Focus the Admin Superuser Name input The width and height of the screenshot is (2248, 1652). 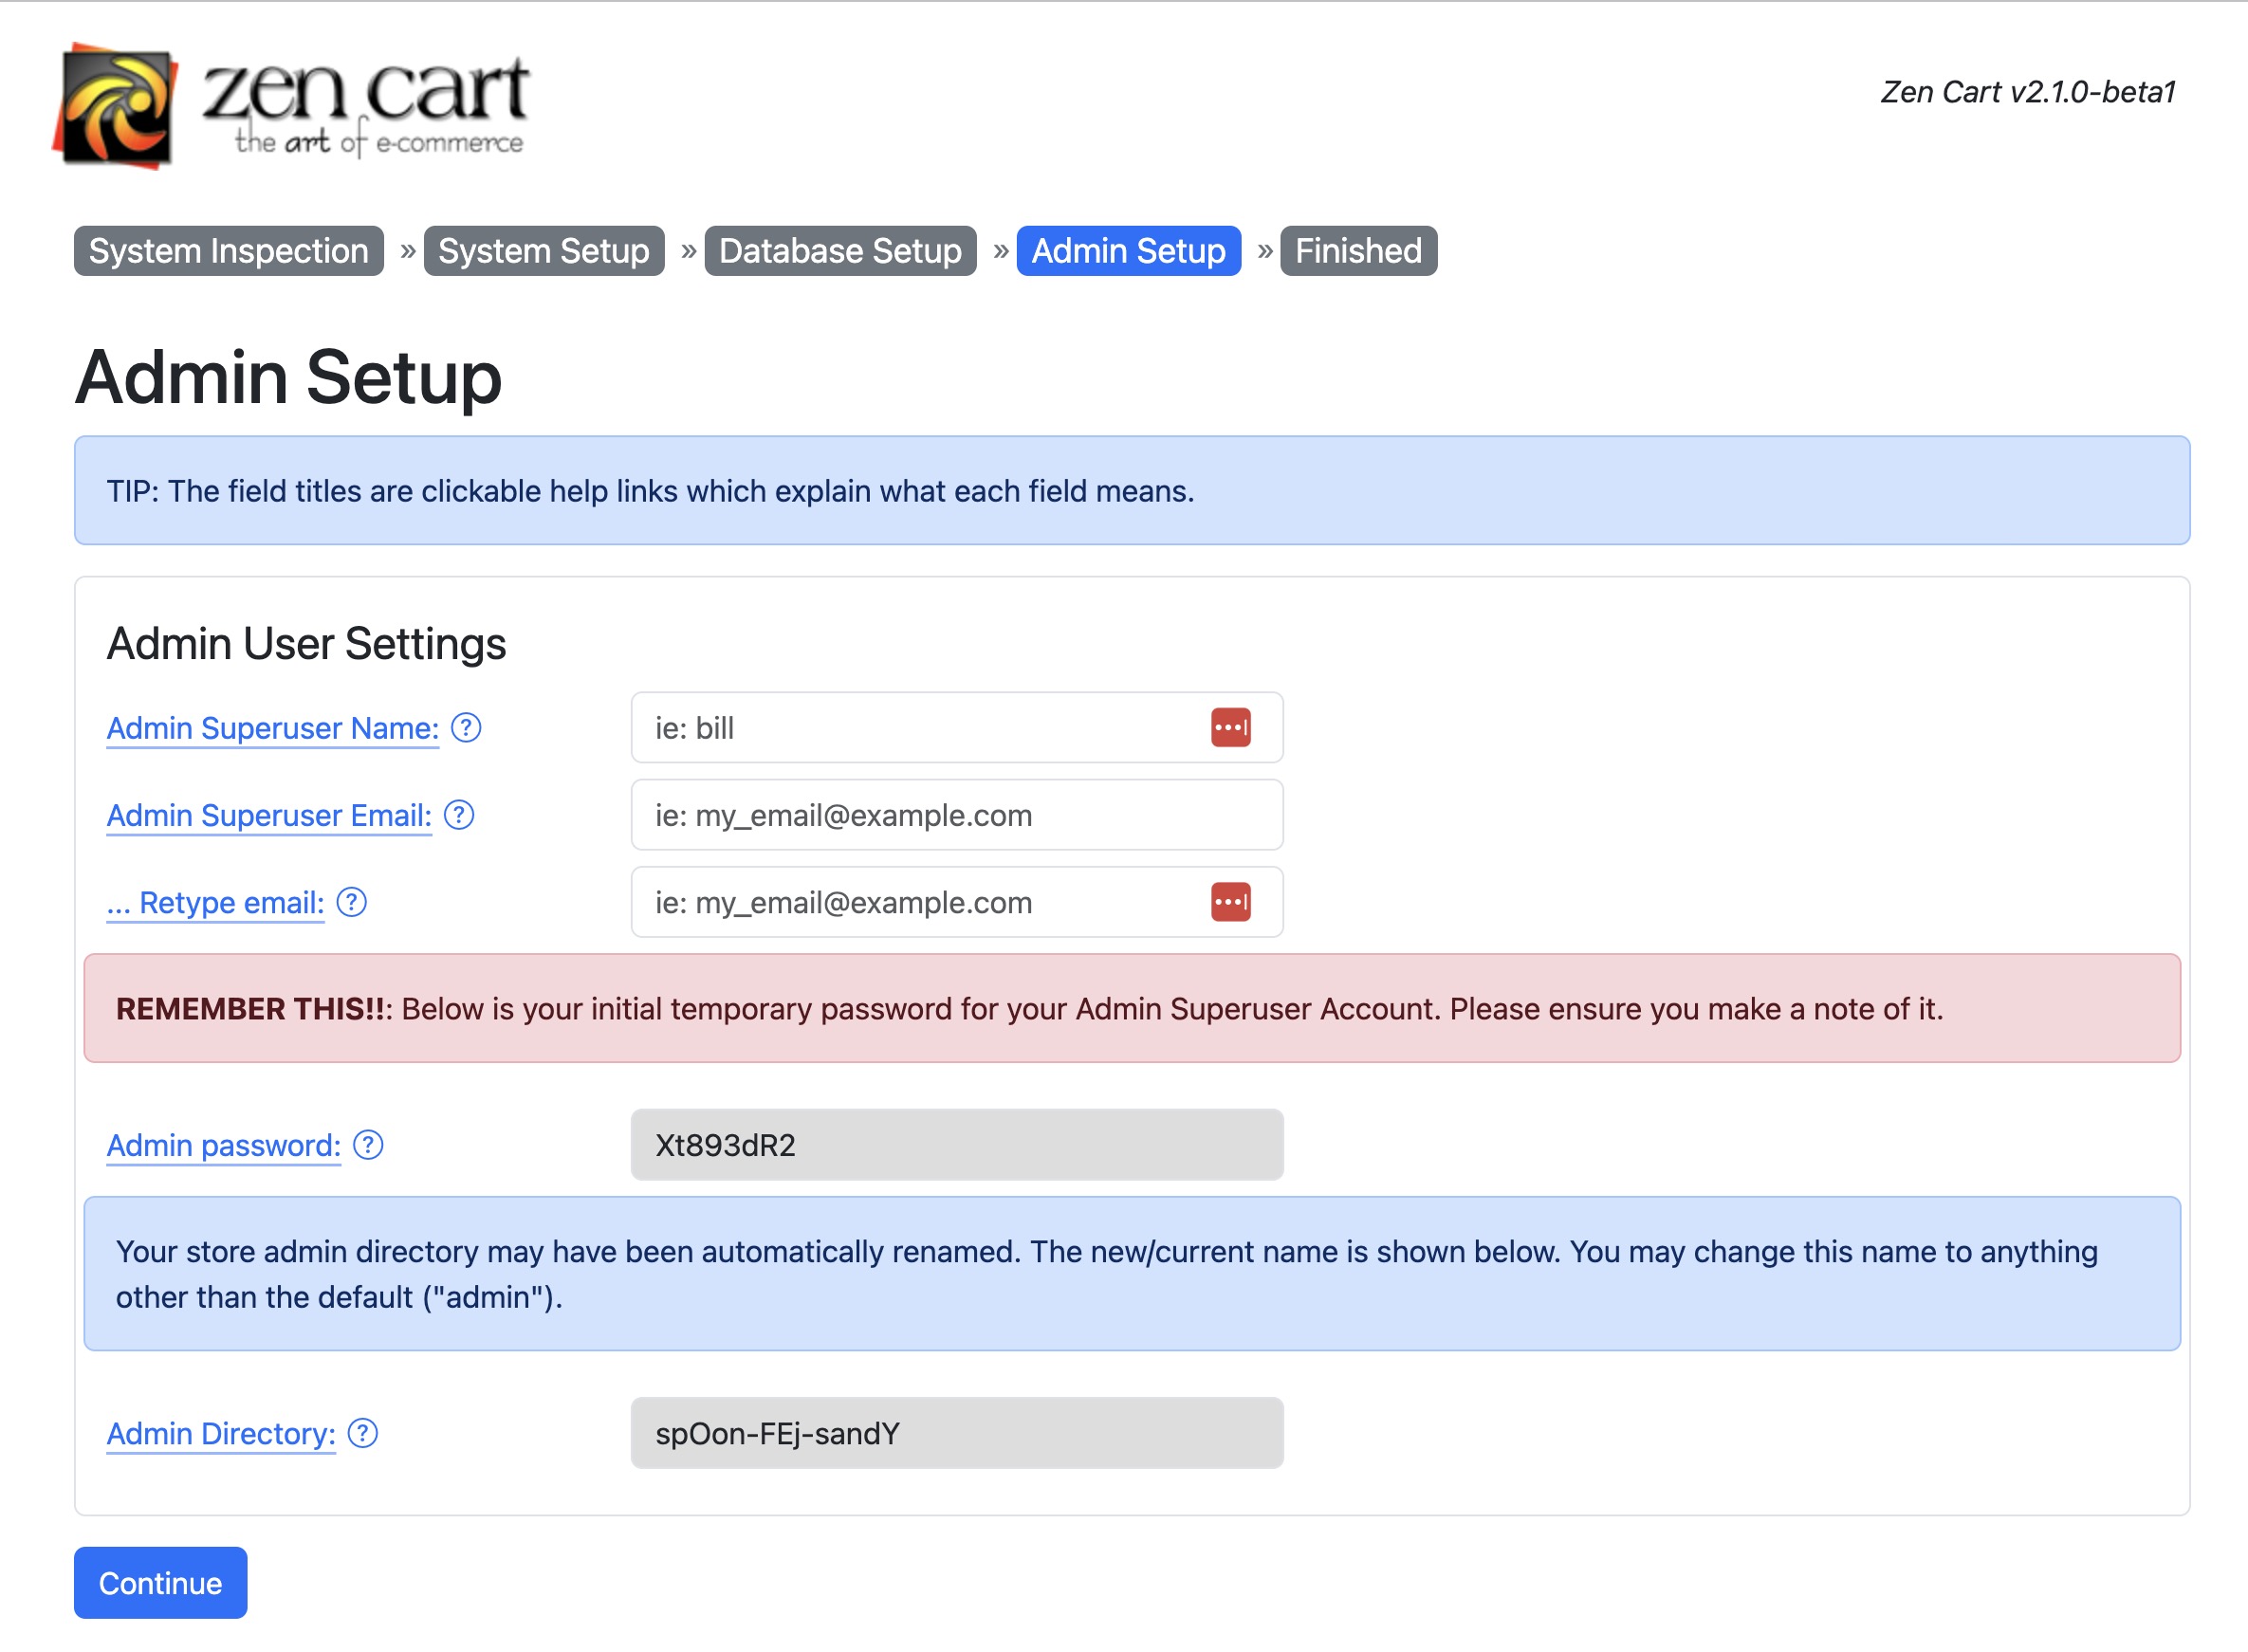click(957, 728)
